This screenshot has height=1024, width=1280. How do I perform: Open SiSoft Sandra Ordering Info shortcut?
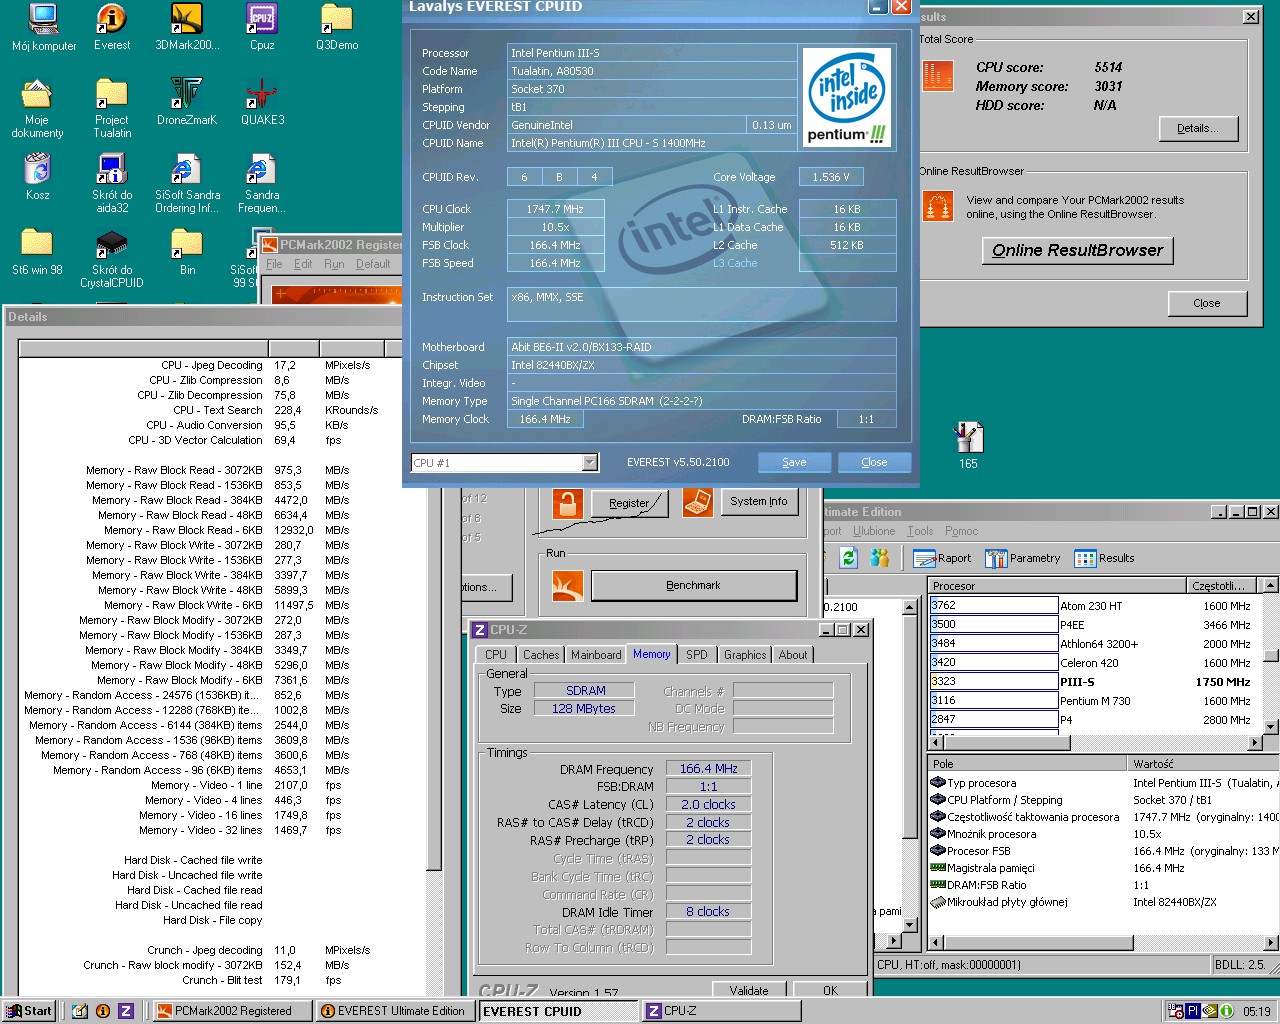[x=187, y=183]
